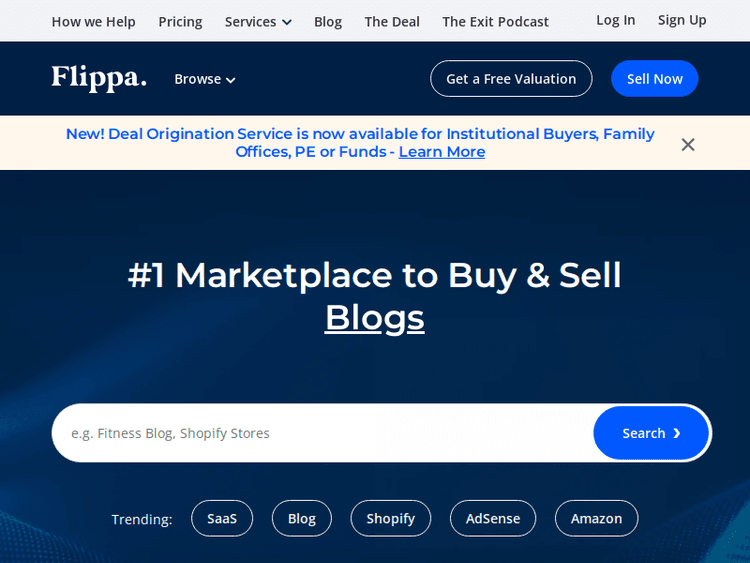
Task: Click Log In
Action: [x=615, y=20]
